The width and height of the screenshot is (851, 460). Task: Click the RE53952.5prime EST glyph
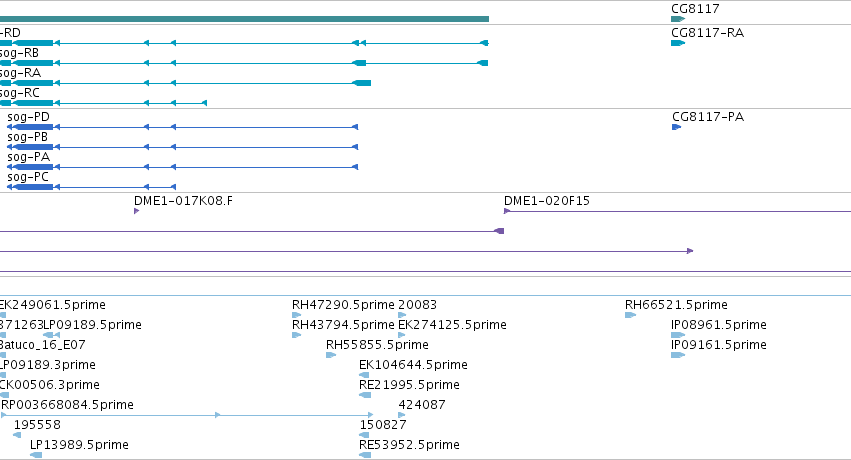[x=365, y=455]
